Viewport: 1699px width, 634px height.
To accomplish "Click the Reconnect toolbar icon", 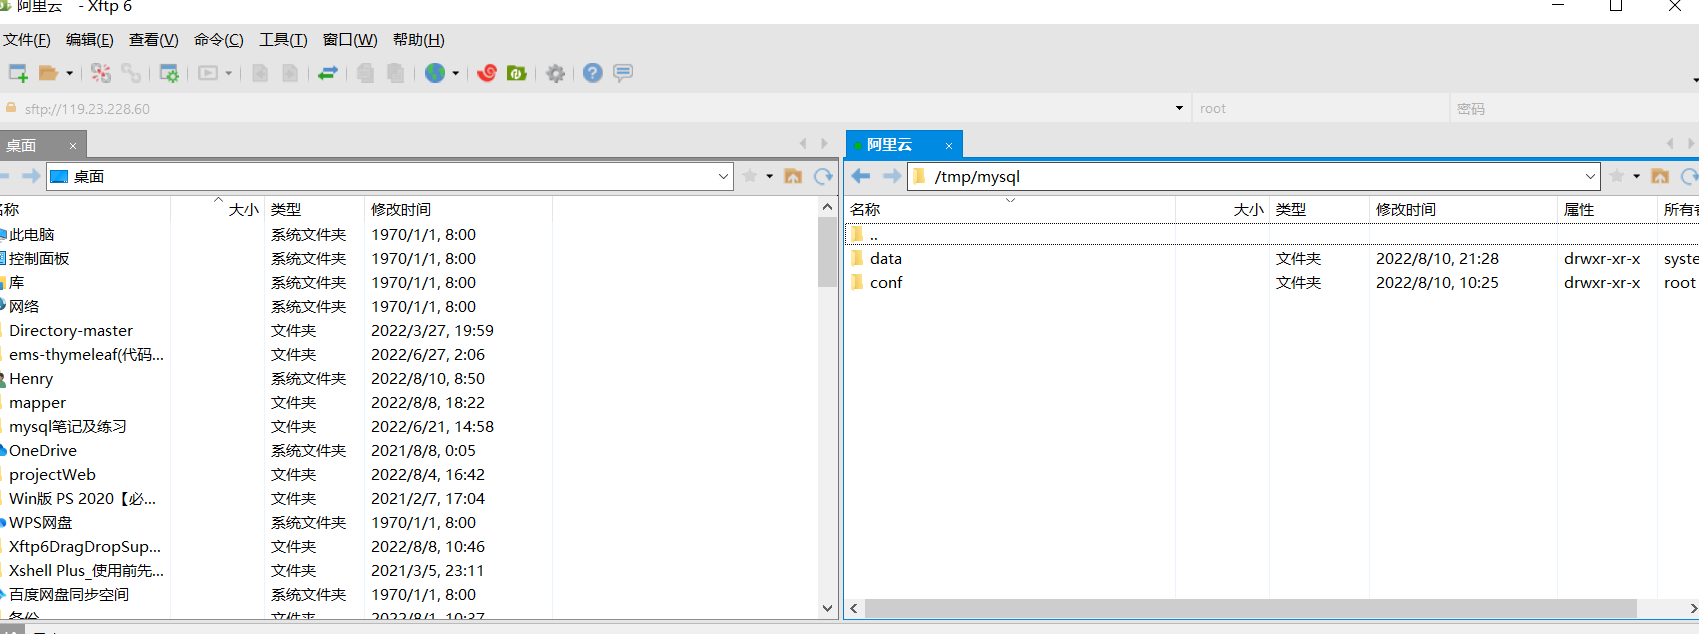I will click(x=101, y=73).
